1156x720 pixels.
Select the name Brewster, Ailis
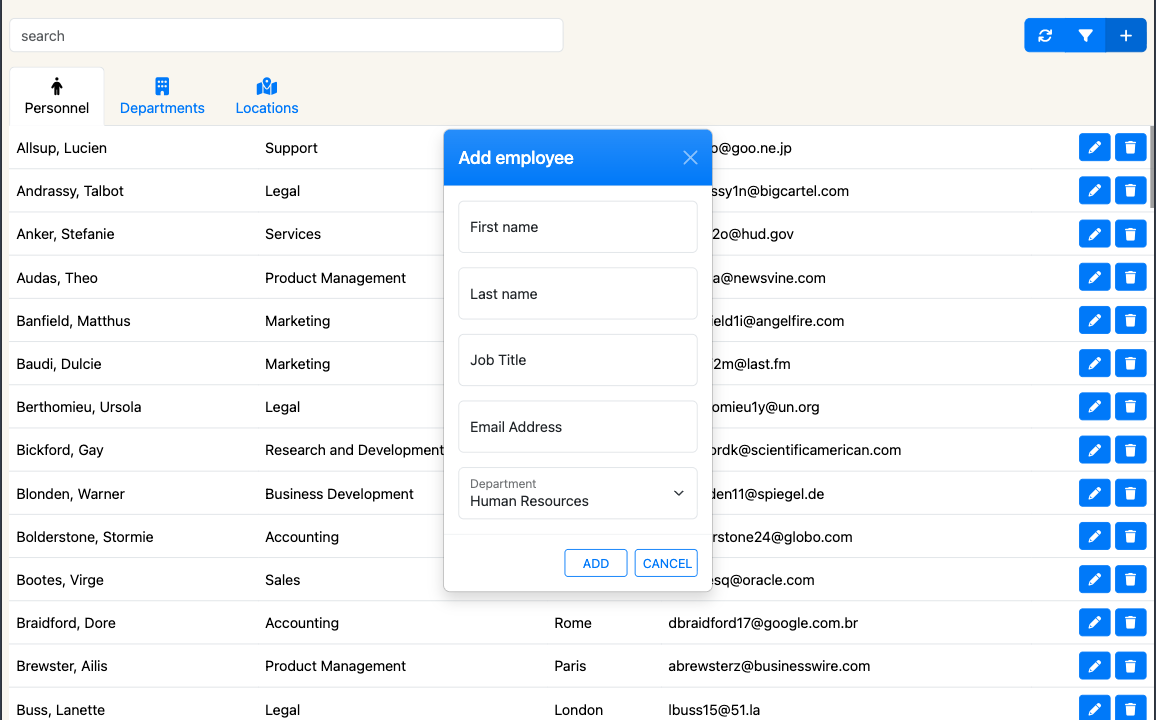point(62,665)
